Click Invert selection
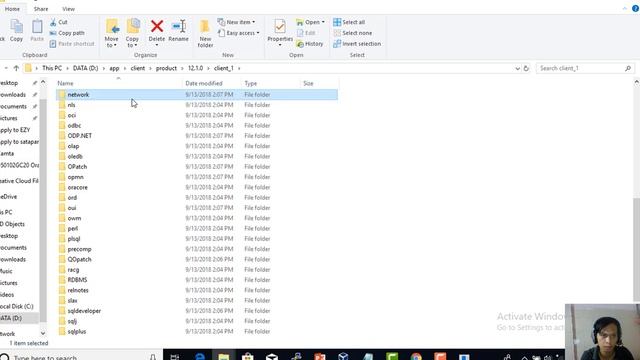This screenshot has height=360, width=640. click(x=357, y=44)
